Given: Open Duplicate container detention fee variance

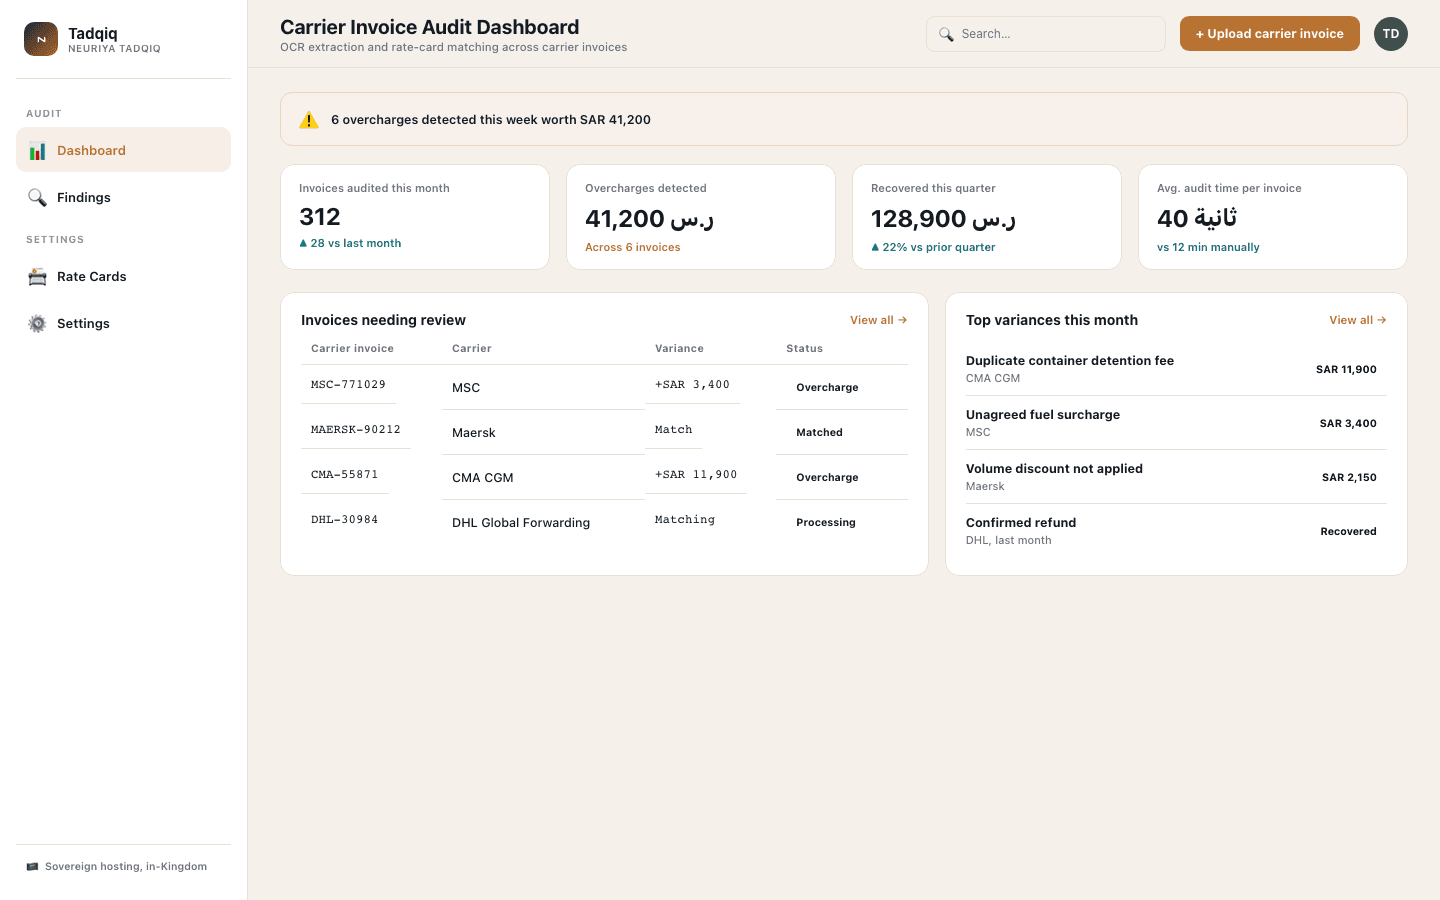Looking at the screenshot, I should (x=1176, y=369).
